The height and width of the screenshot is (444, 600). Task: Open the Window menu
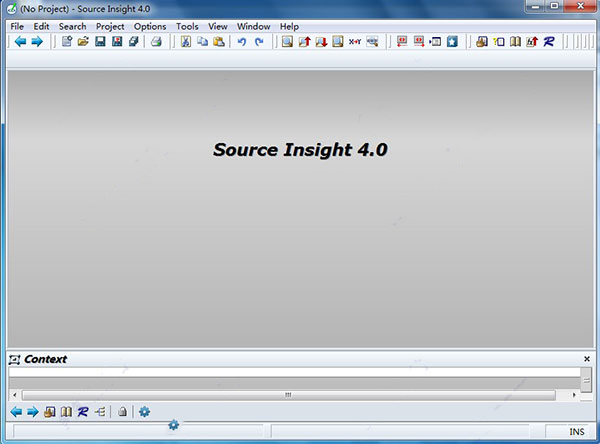[x=253, y=26]
